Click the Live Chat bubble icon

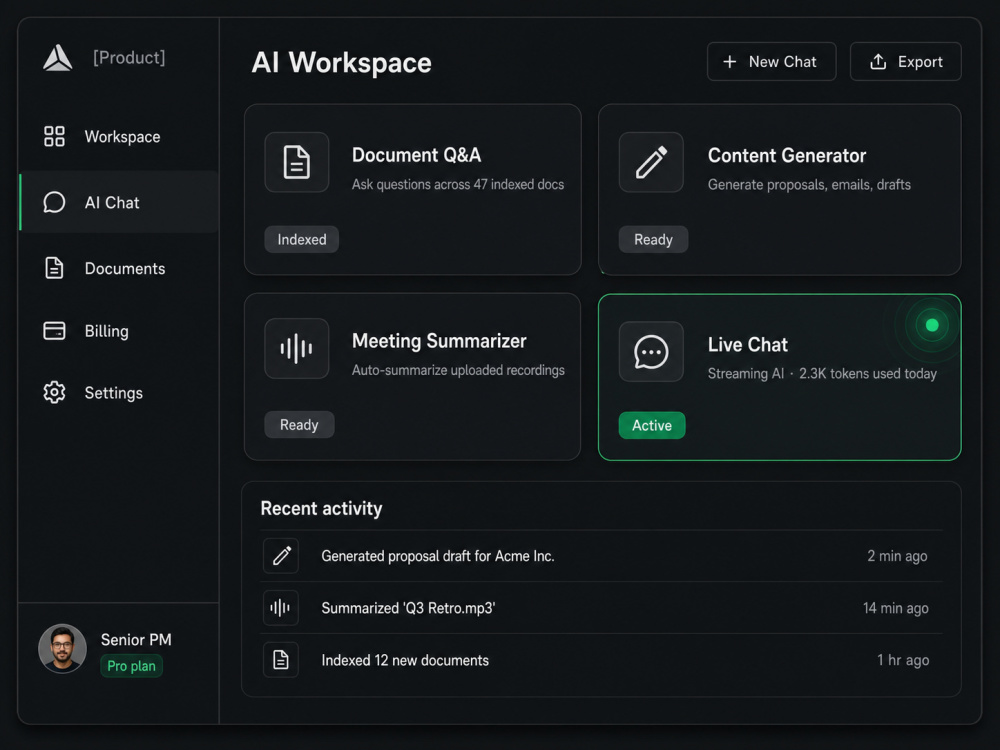coord(651,351)
